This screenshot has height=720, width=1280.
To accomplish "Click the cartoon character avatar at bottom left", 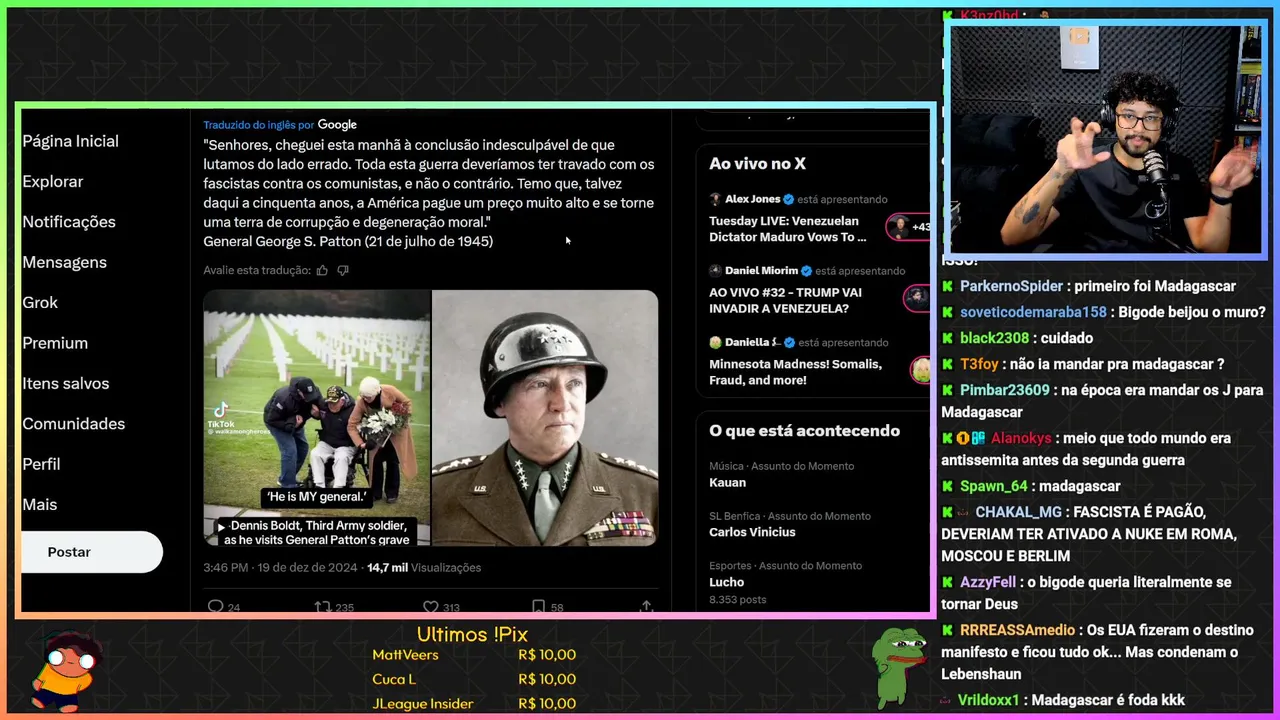I will tap(67, 669).
